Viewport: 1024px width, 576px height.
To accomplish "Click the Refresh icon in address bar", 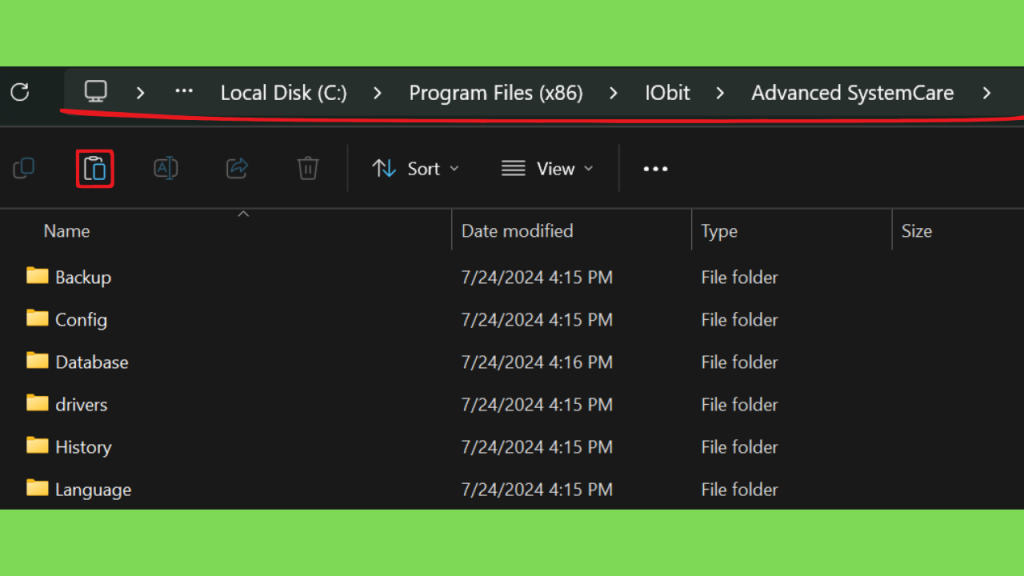I will pyautogui.click(x=20, y=92).
